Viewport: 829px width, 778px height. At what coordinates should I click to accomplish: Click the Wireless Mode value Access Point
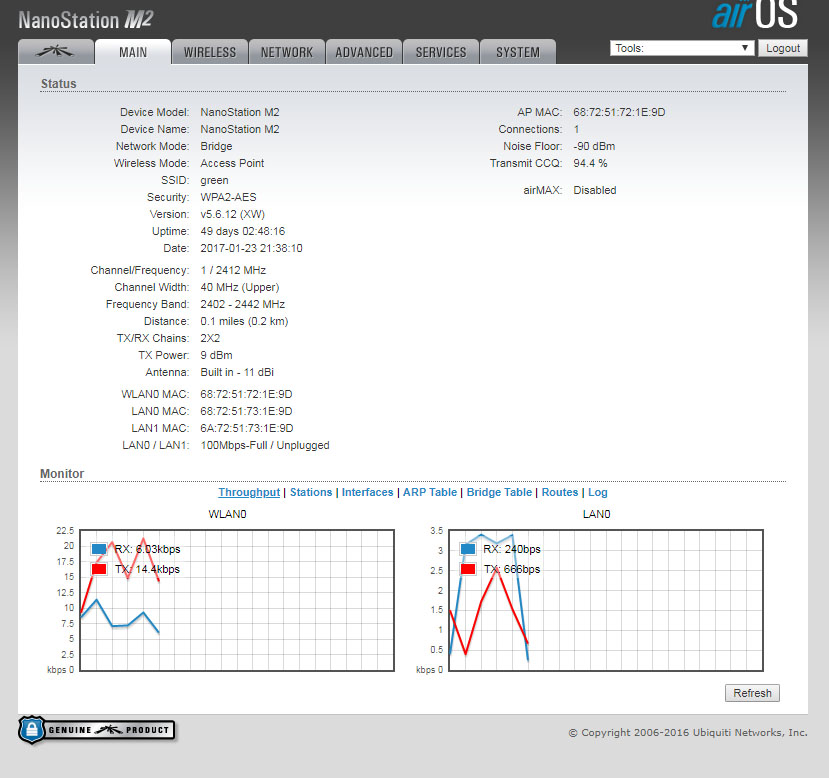point(232,163)
